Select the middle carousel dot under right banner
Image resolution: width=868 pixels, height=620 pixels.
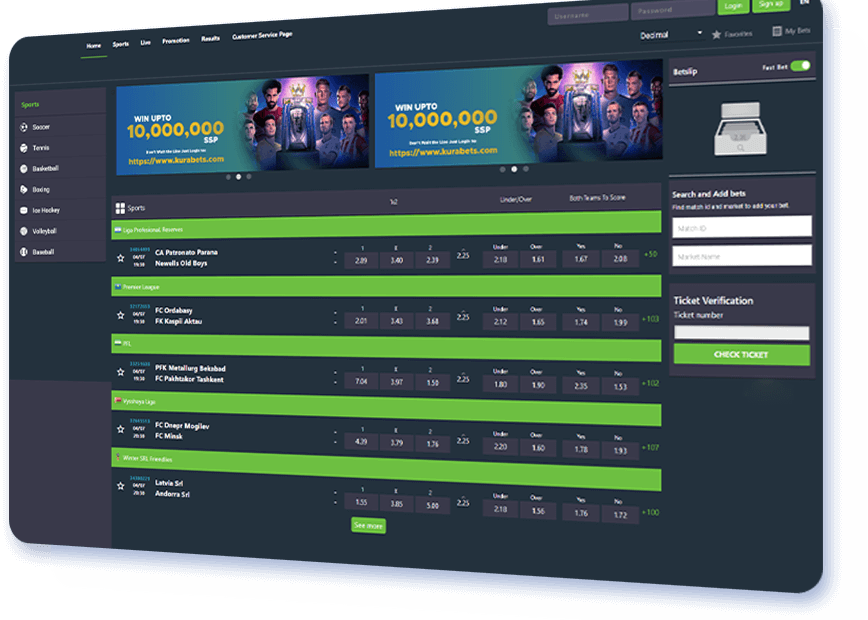coord(514,169)
